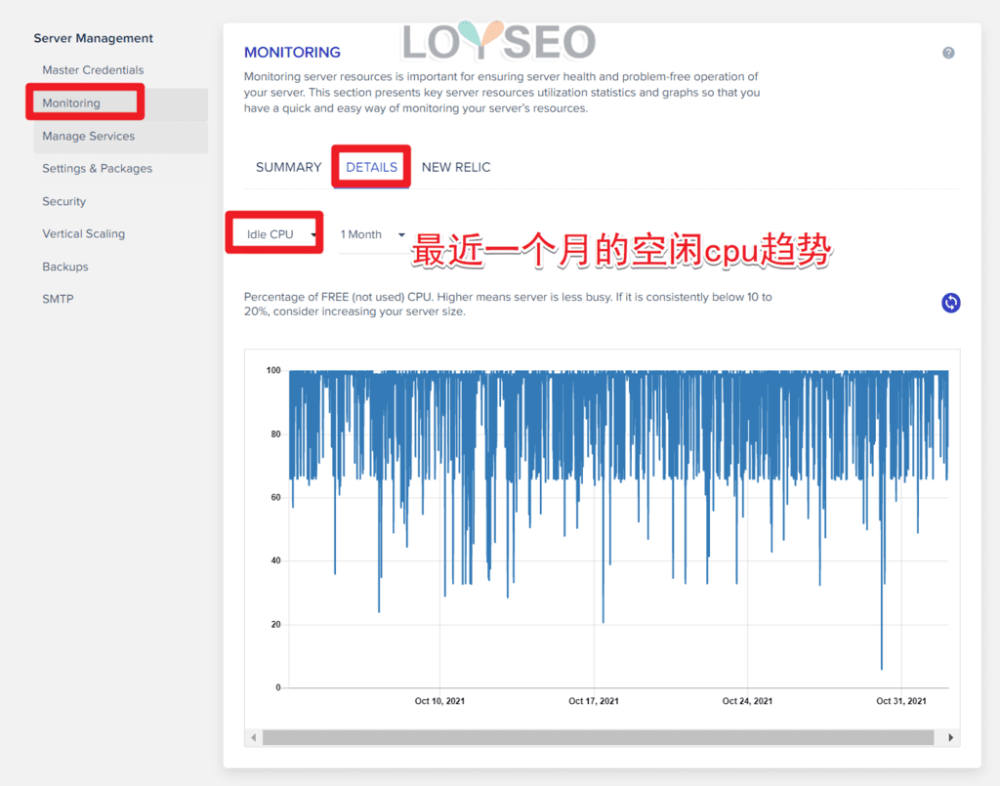Click the chart scrollbar right arrow
The height and width of the screenshot is (786, 1000).
(950, 738)
